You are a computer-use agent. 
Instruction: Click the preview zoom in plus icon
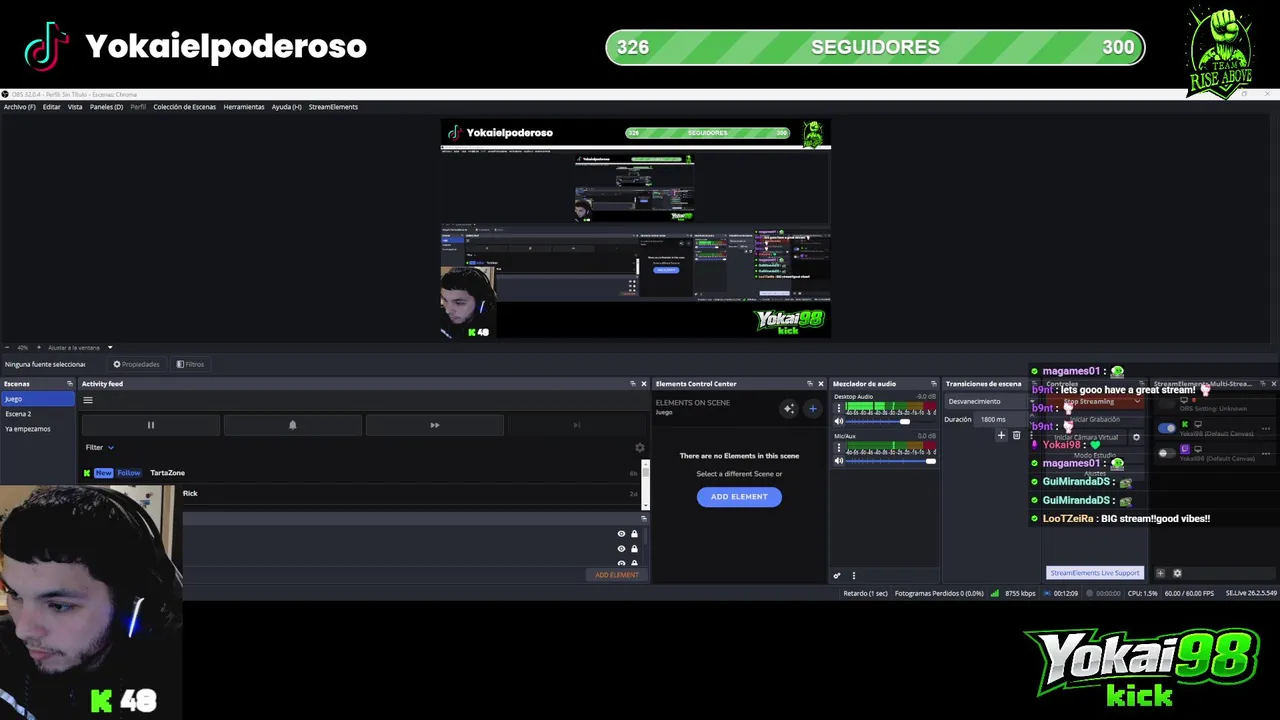click(x=39, y=348)
